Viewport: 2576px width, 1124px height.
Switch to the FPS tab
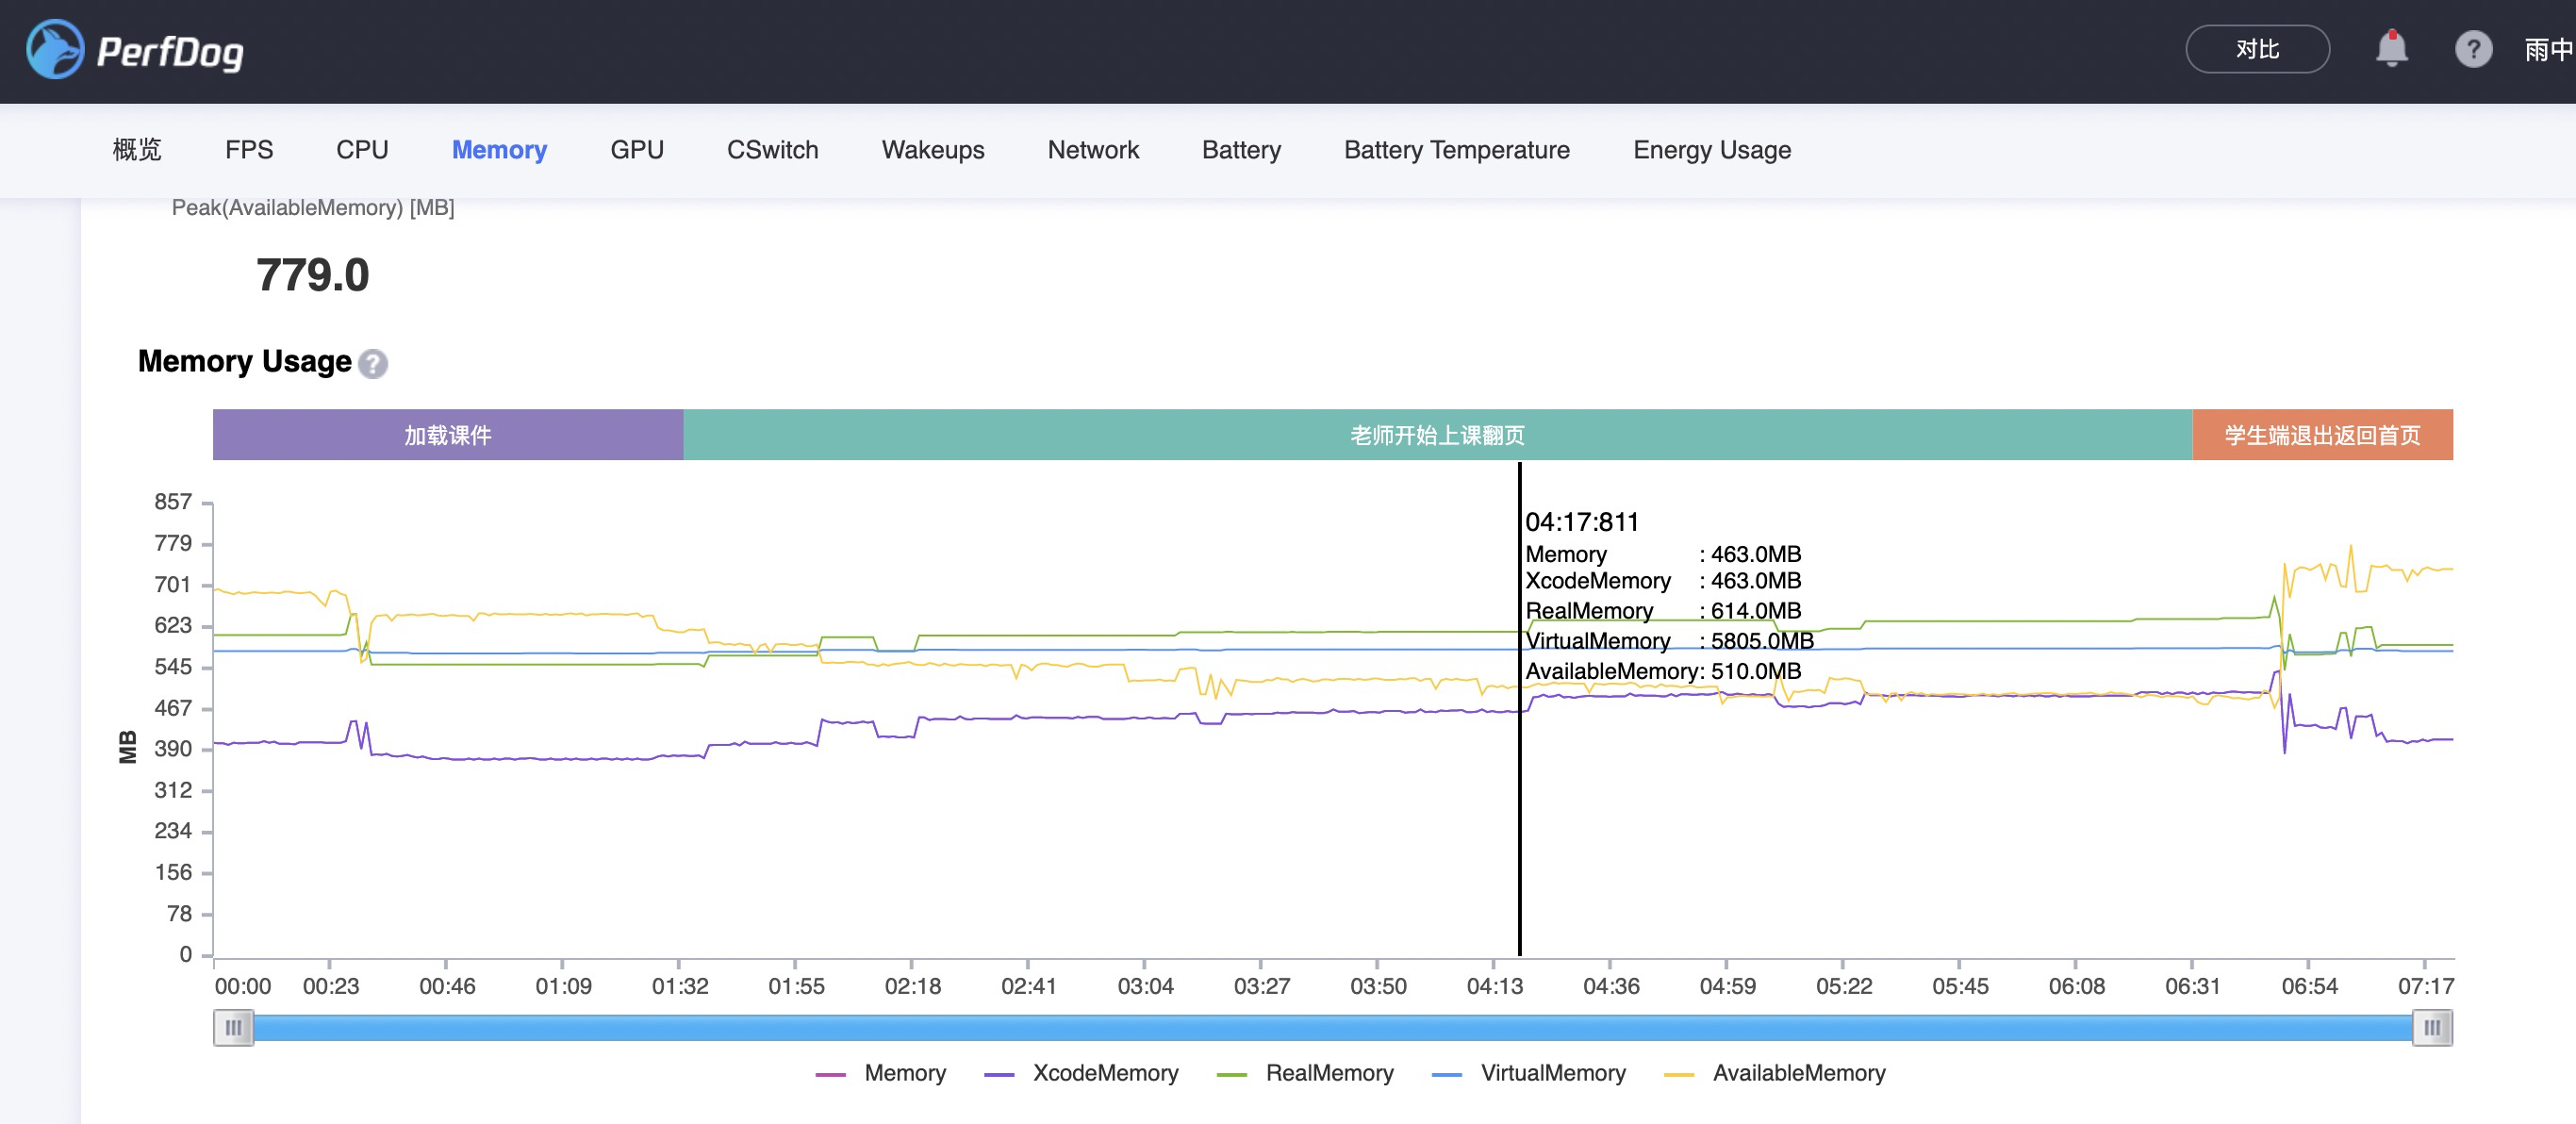(249, 150)
